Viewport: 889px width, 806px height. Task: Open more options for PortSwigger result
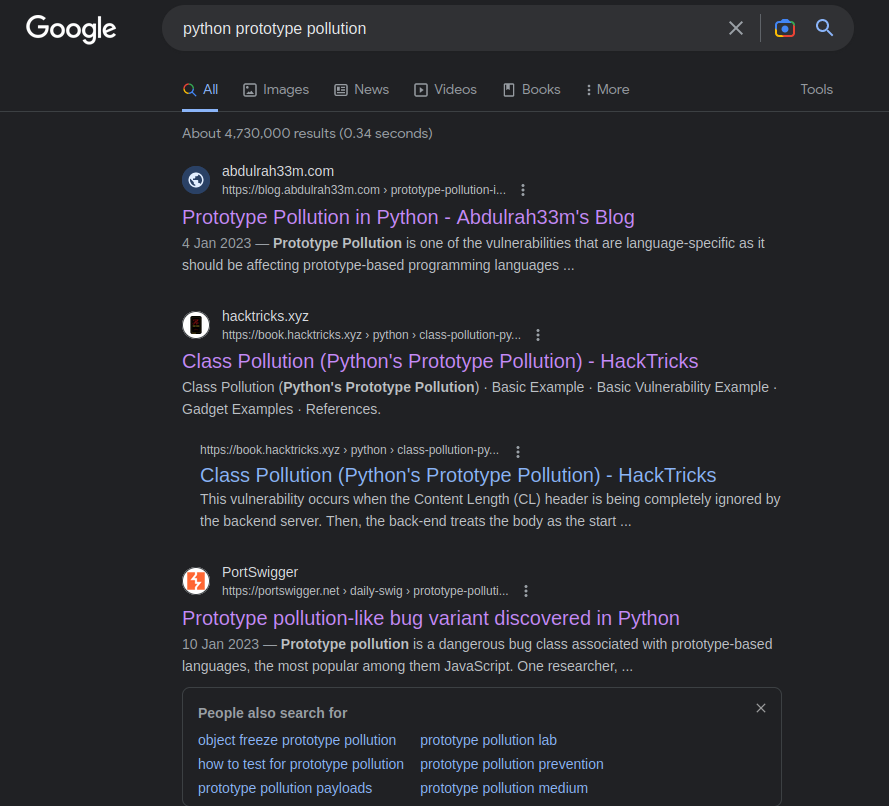click(526, 591)
